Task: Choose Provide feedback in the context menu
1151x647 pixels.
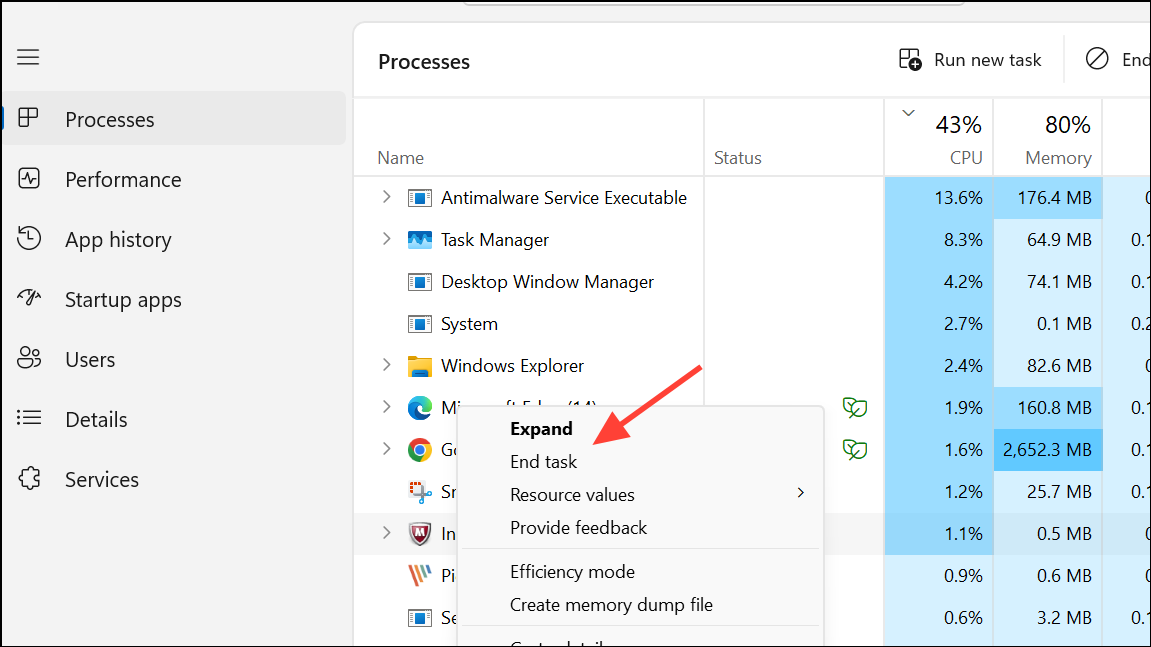Action: (x=580, y=527)
